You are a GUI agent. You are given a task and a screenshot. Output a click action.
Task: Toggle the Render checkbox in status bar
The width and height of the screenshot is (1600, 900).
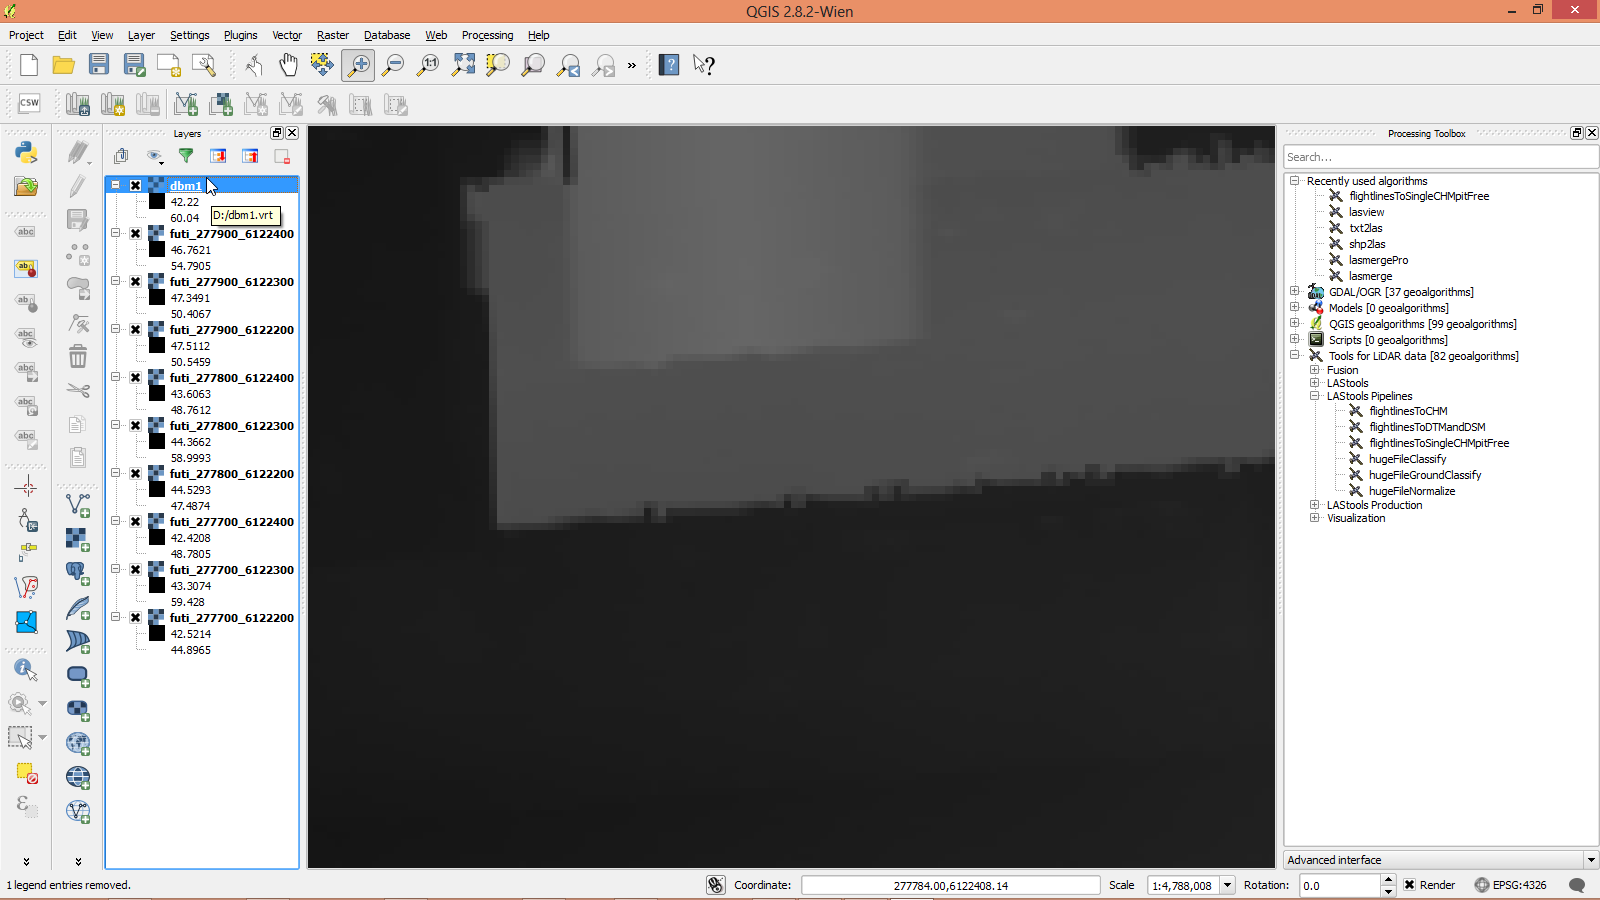tap(1409, 885)
